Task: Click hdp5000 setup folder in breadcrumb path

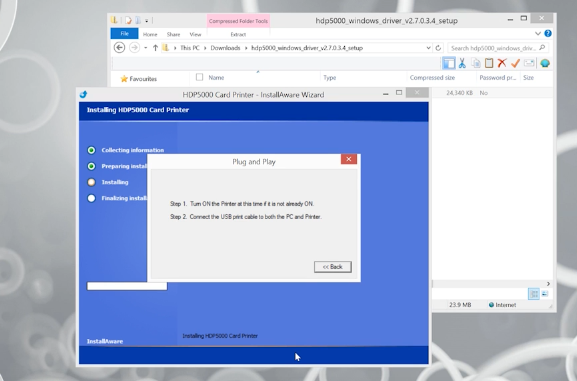Action: [x=307, y=48]
